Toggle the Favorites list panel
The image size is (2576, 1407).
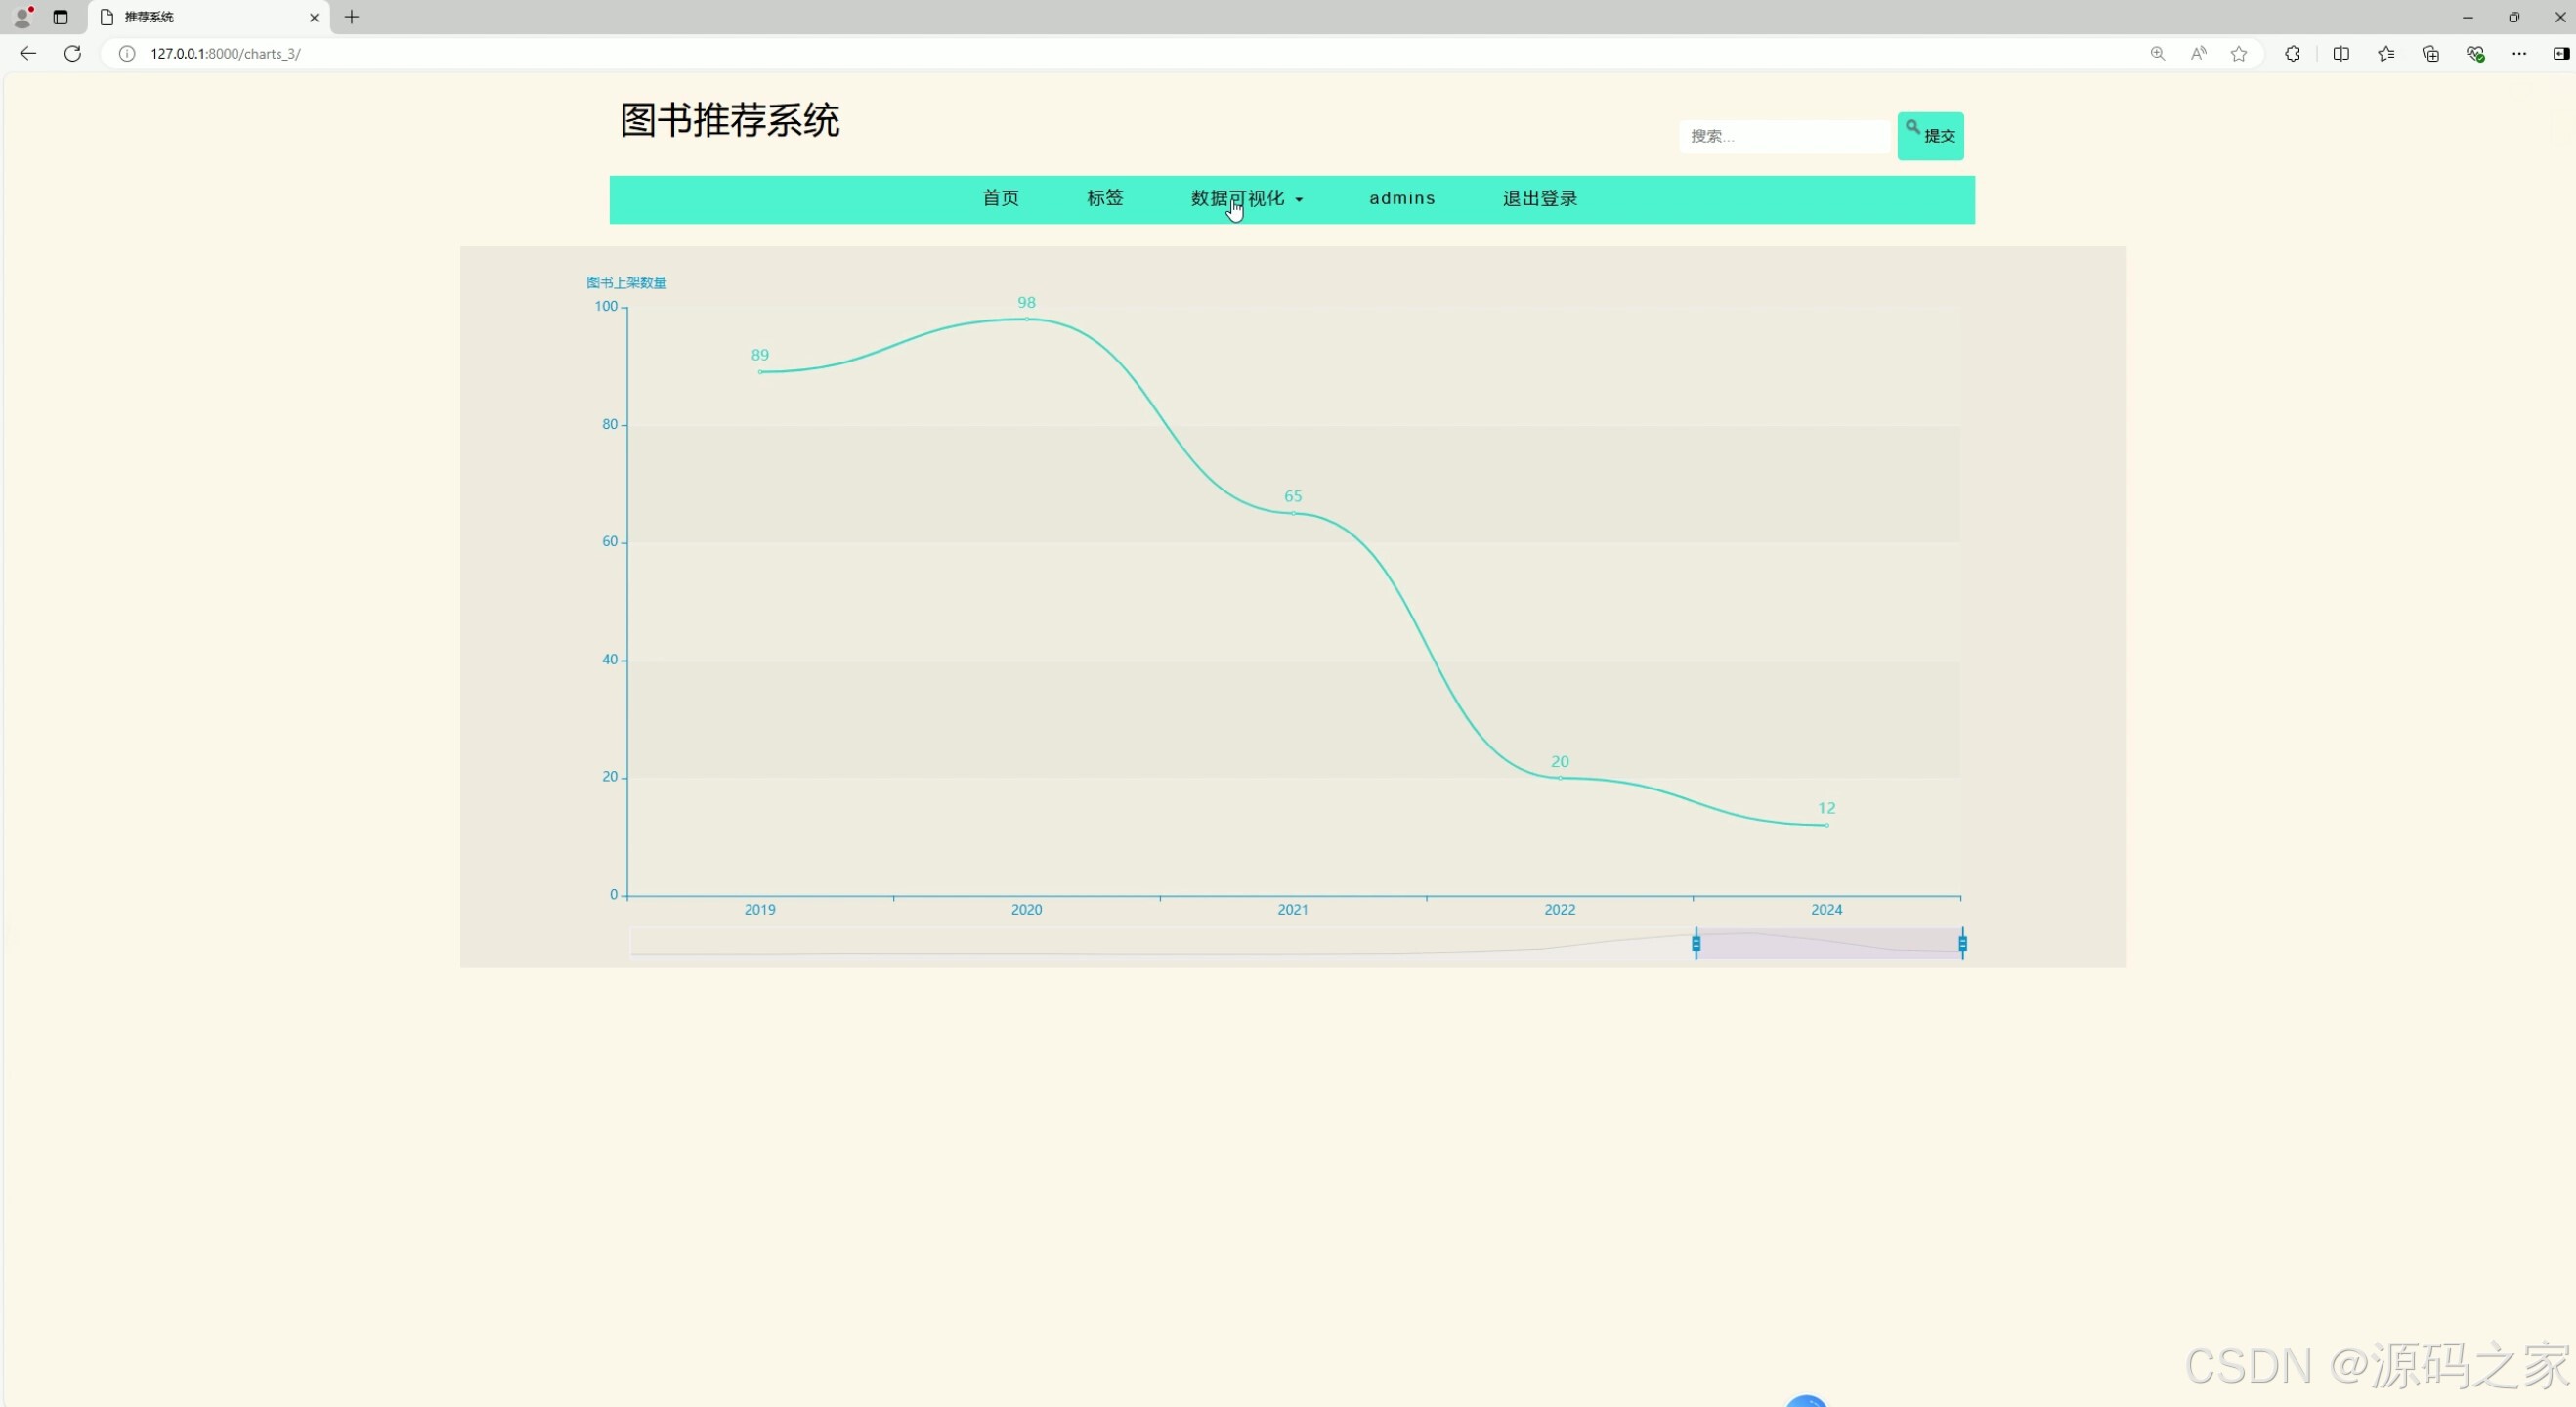click(2386, 53)
